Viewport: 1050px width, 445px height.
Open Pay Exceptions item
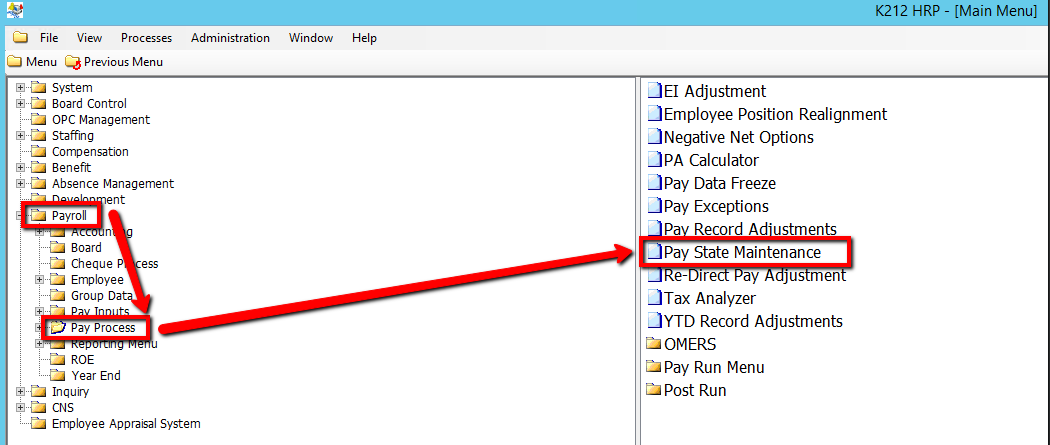(716, 207)
